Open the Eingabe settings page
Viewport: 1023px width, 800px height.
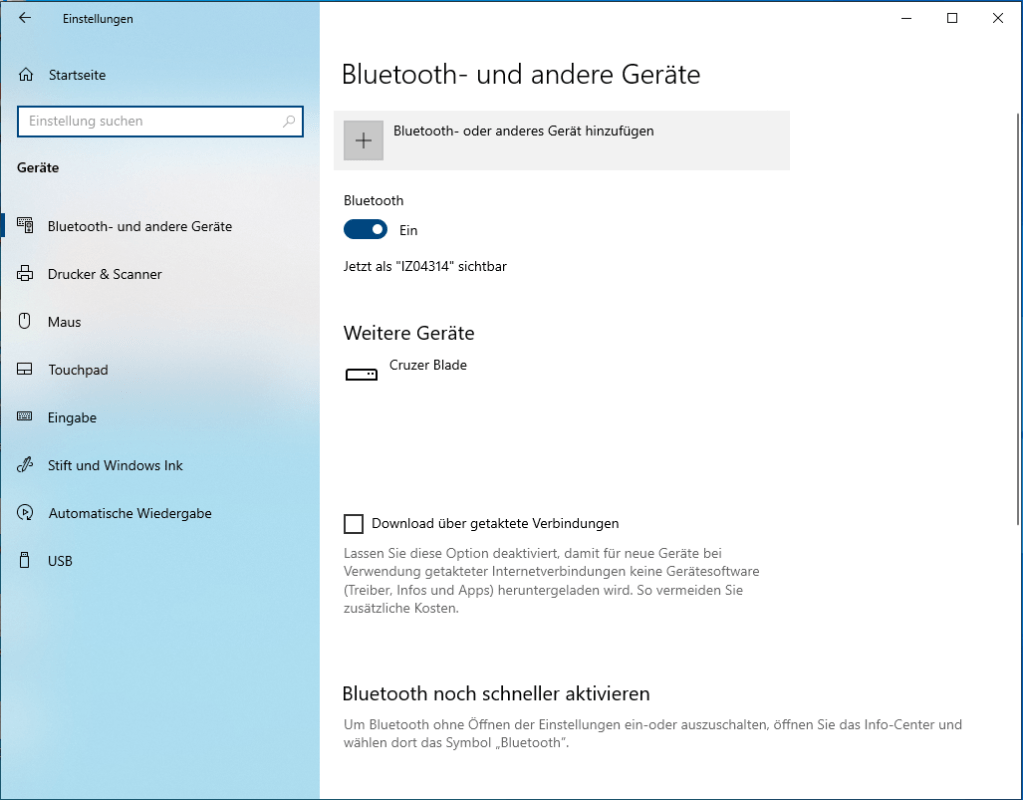tap(72, 418)
